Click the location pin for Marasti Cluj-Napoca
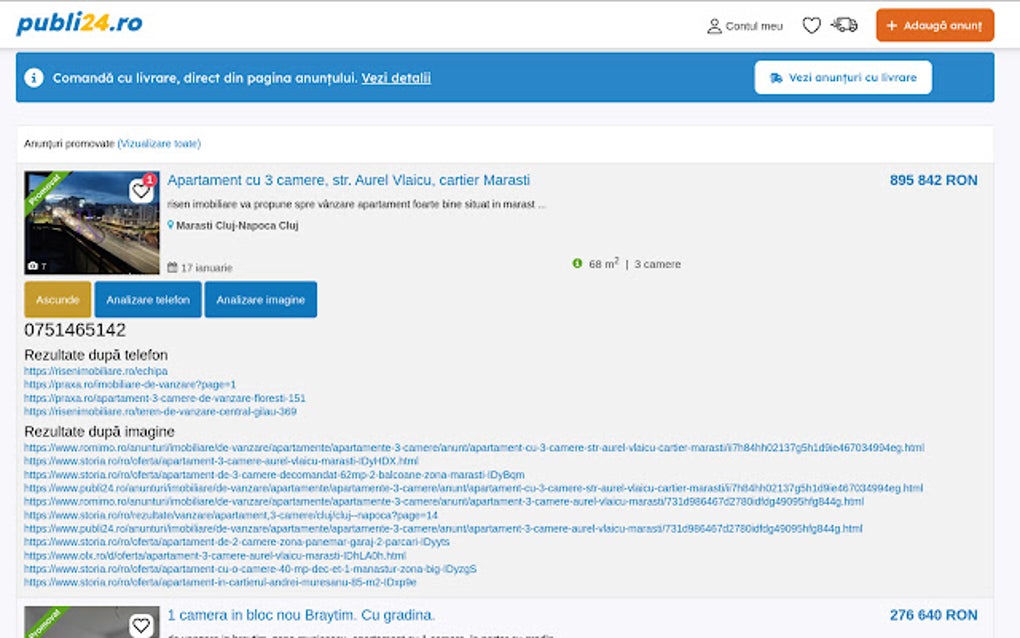The height and width of the screenshot is (638, 1020). coord(170,224)
